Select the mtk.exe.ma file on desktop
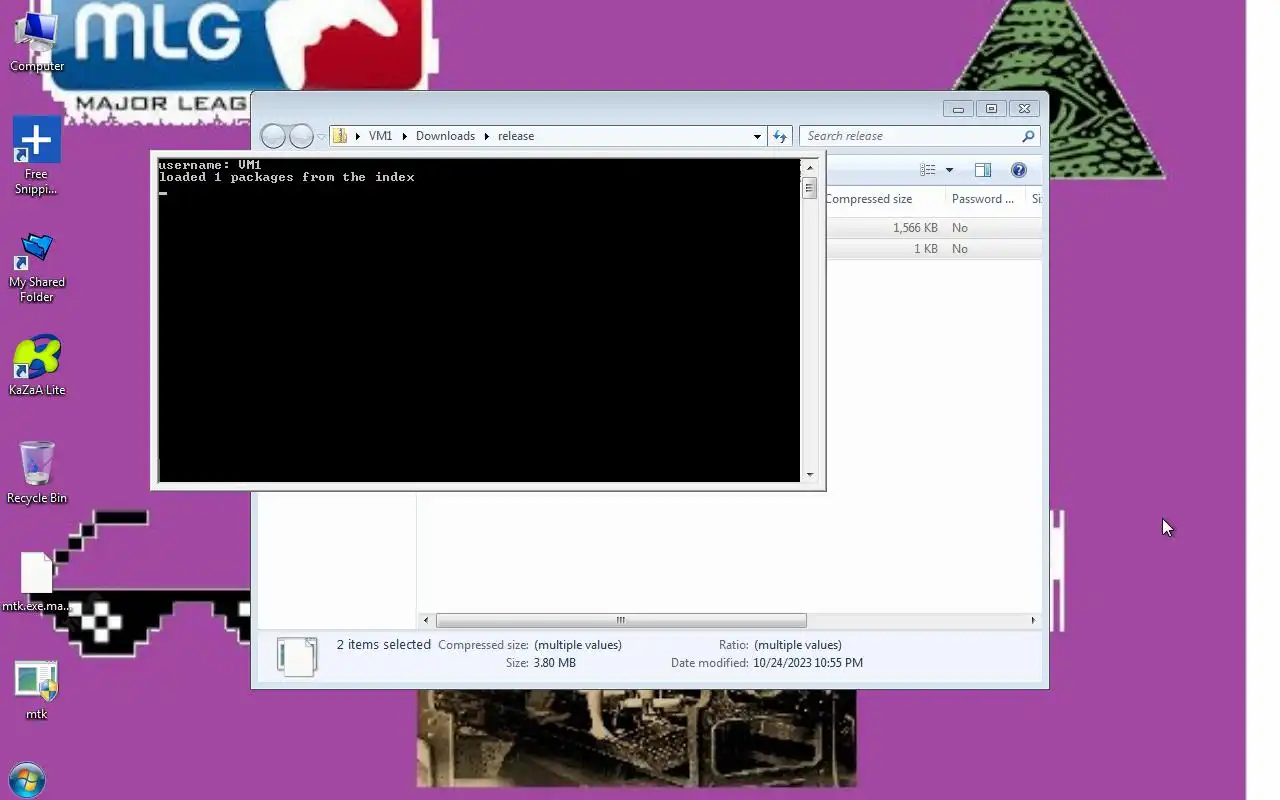1280x800 pixels. point(37,582)
